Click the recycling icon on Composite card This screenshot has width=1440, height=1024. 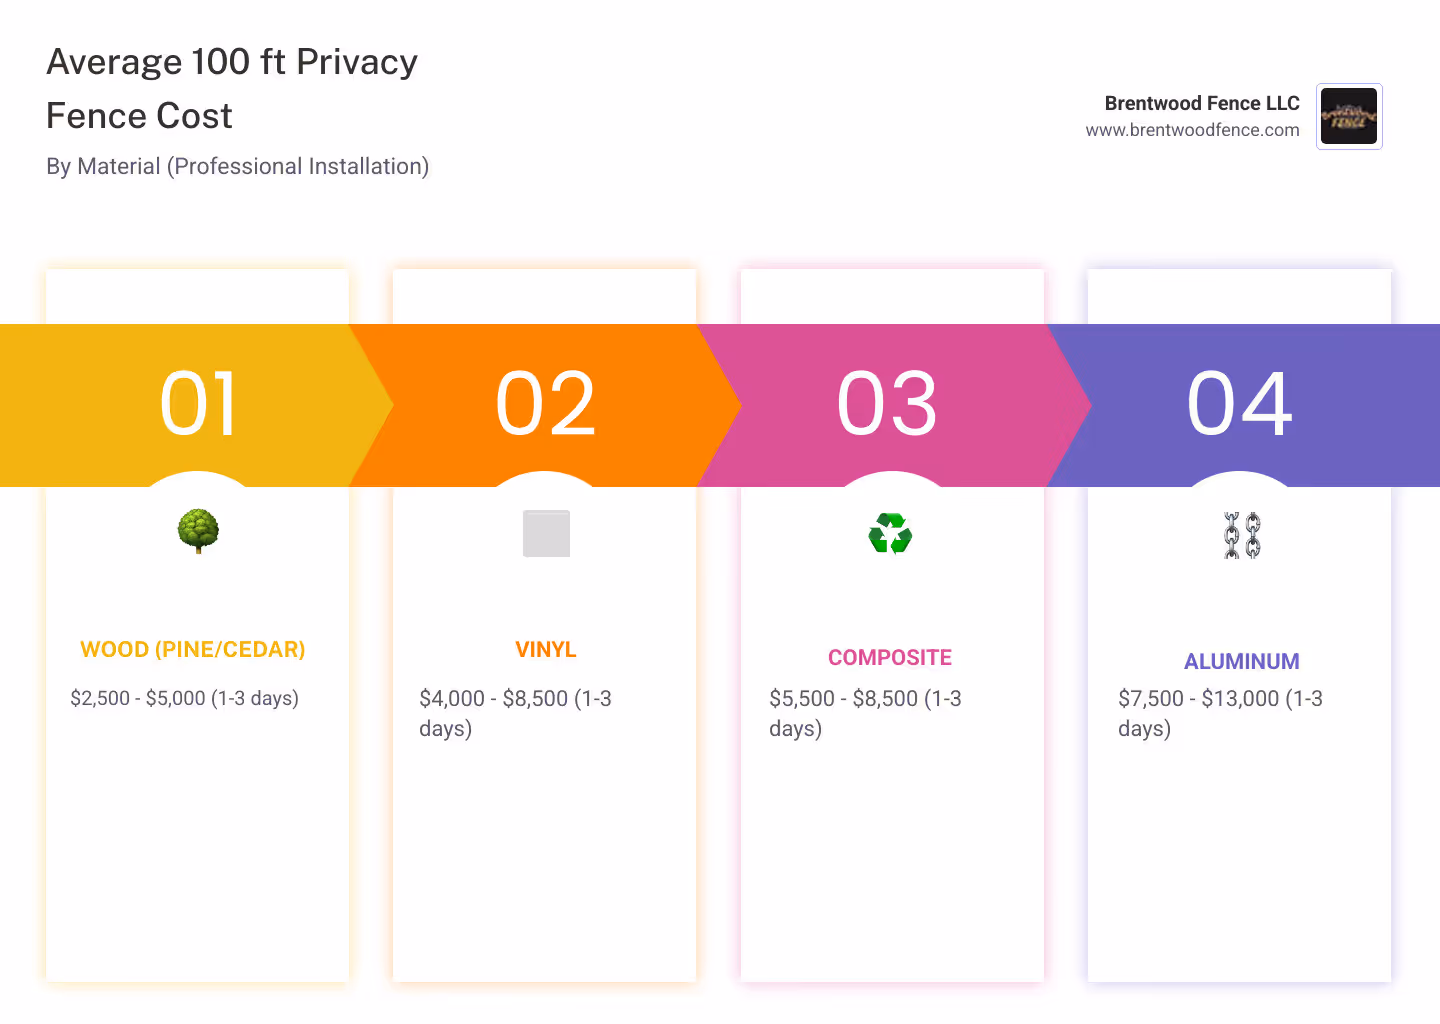click(891, 533)
